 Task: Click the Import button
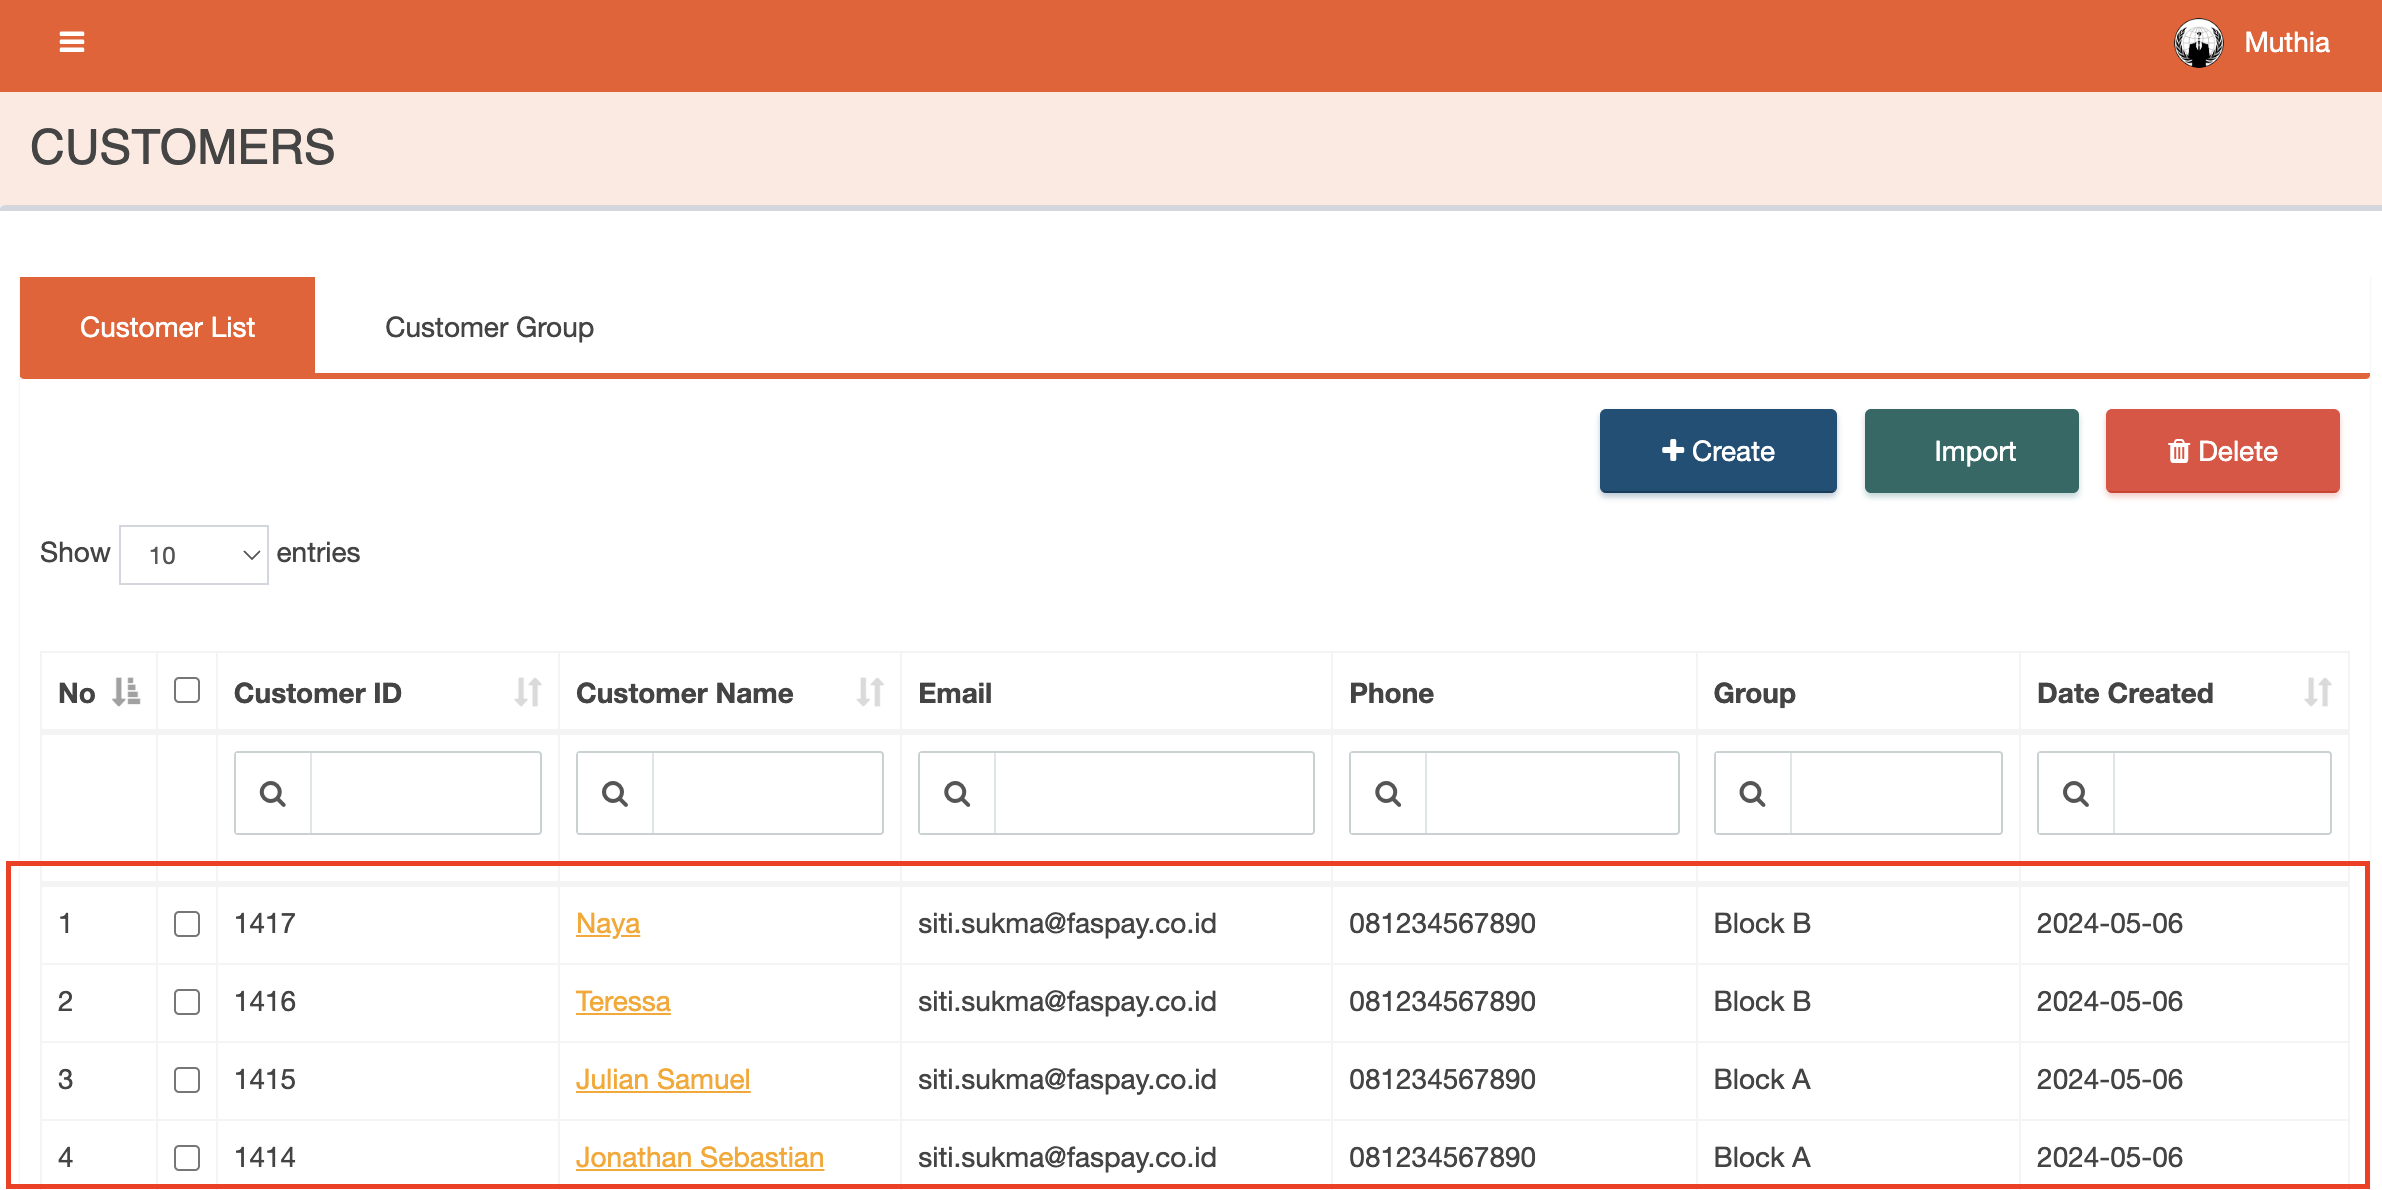(1971, 451)
